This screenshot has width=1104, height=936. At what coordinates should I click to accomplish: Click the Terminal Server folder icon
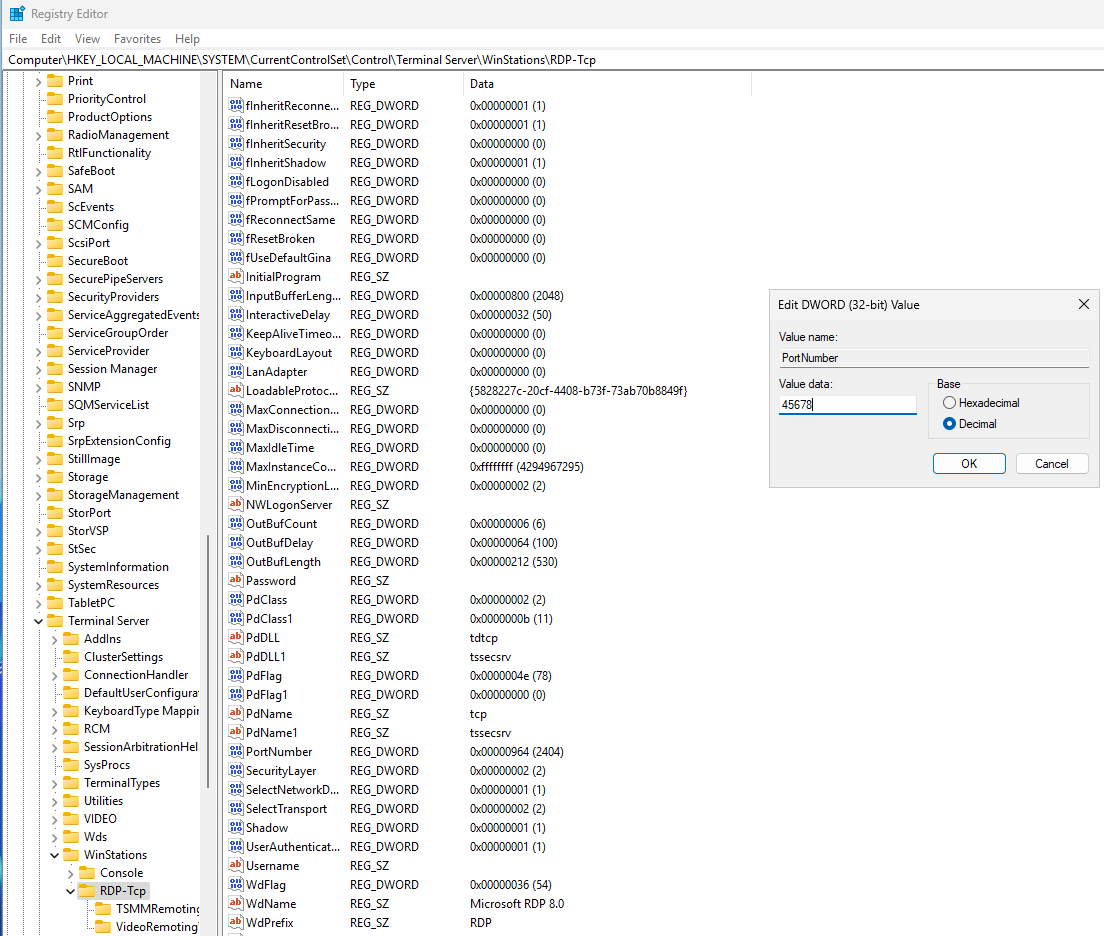tap(56, 621)
